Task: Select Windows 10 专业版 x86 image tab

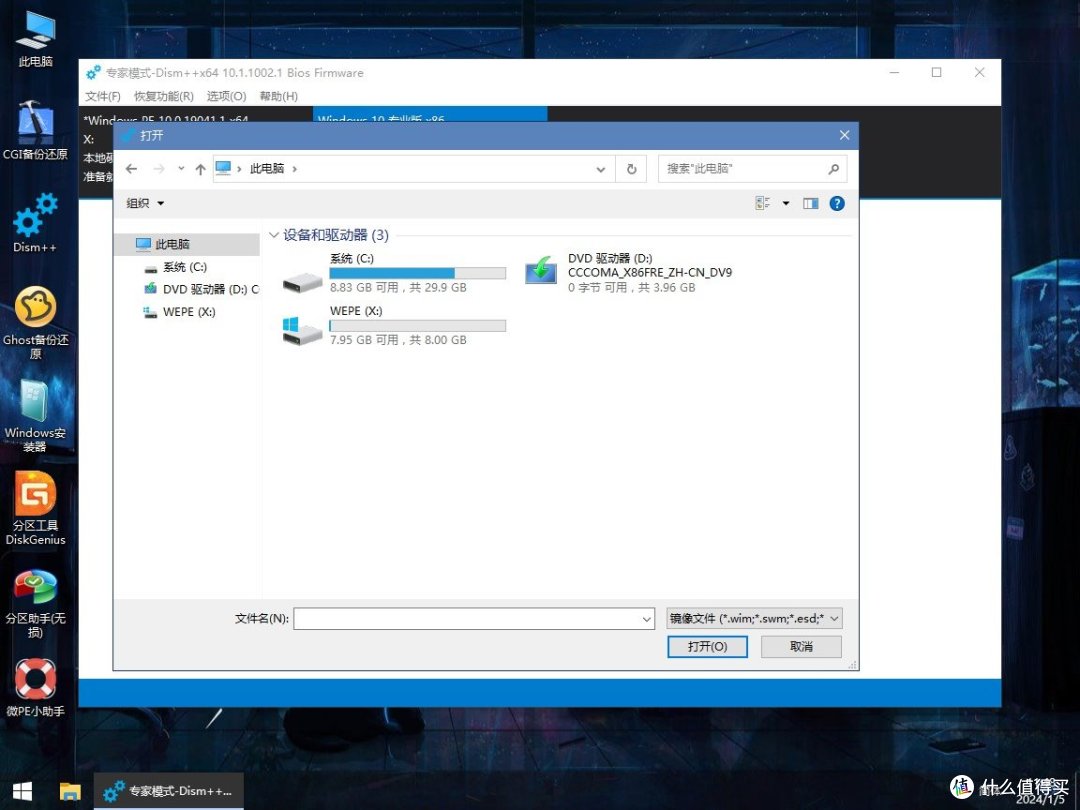Action: pyautogui.click(x=430, y=115)
